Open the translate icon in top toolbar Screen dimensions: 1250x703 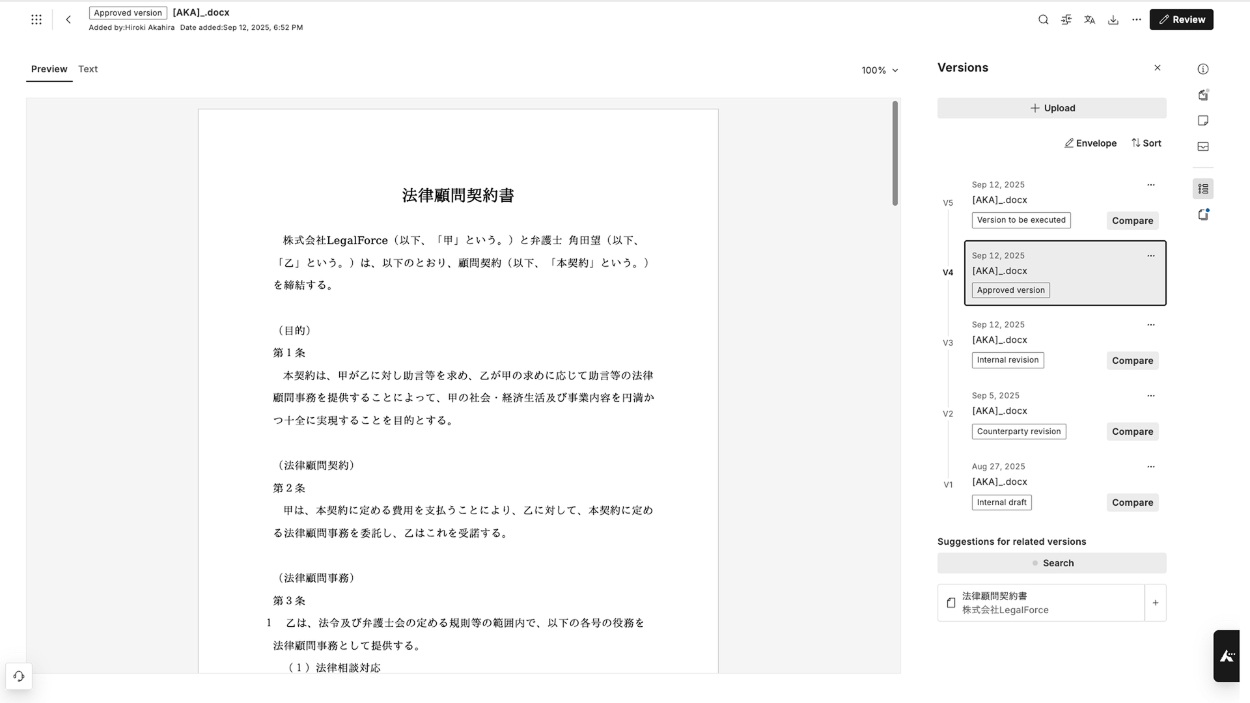click(x=1089, y=19)
